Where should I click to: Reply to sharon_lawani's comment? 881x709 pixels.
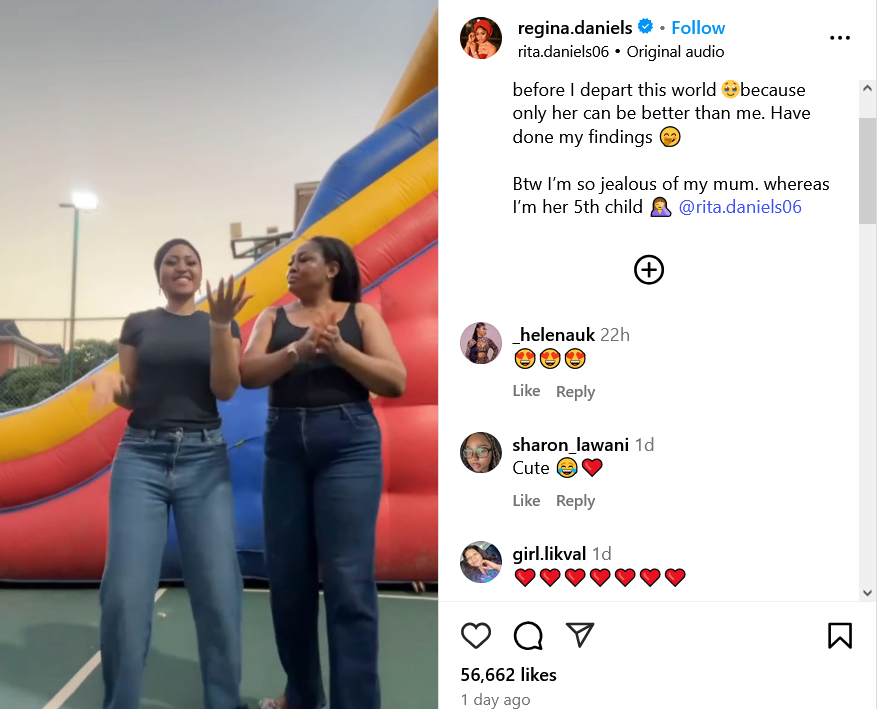[575, 500]
